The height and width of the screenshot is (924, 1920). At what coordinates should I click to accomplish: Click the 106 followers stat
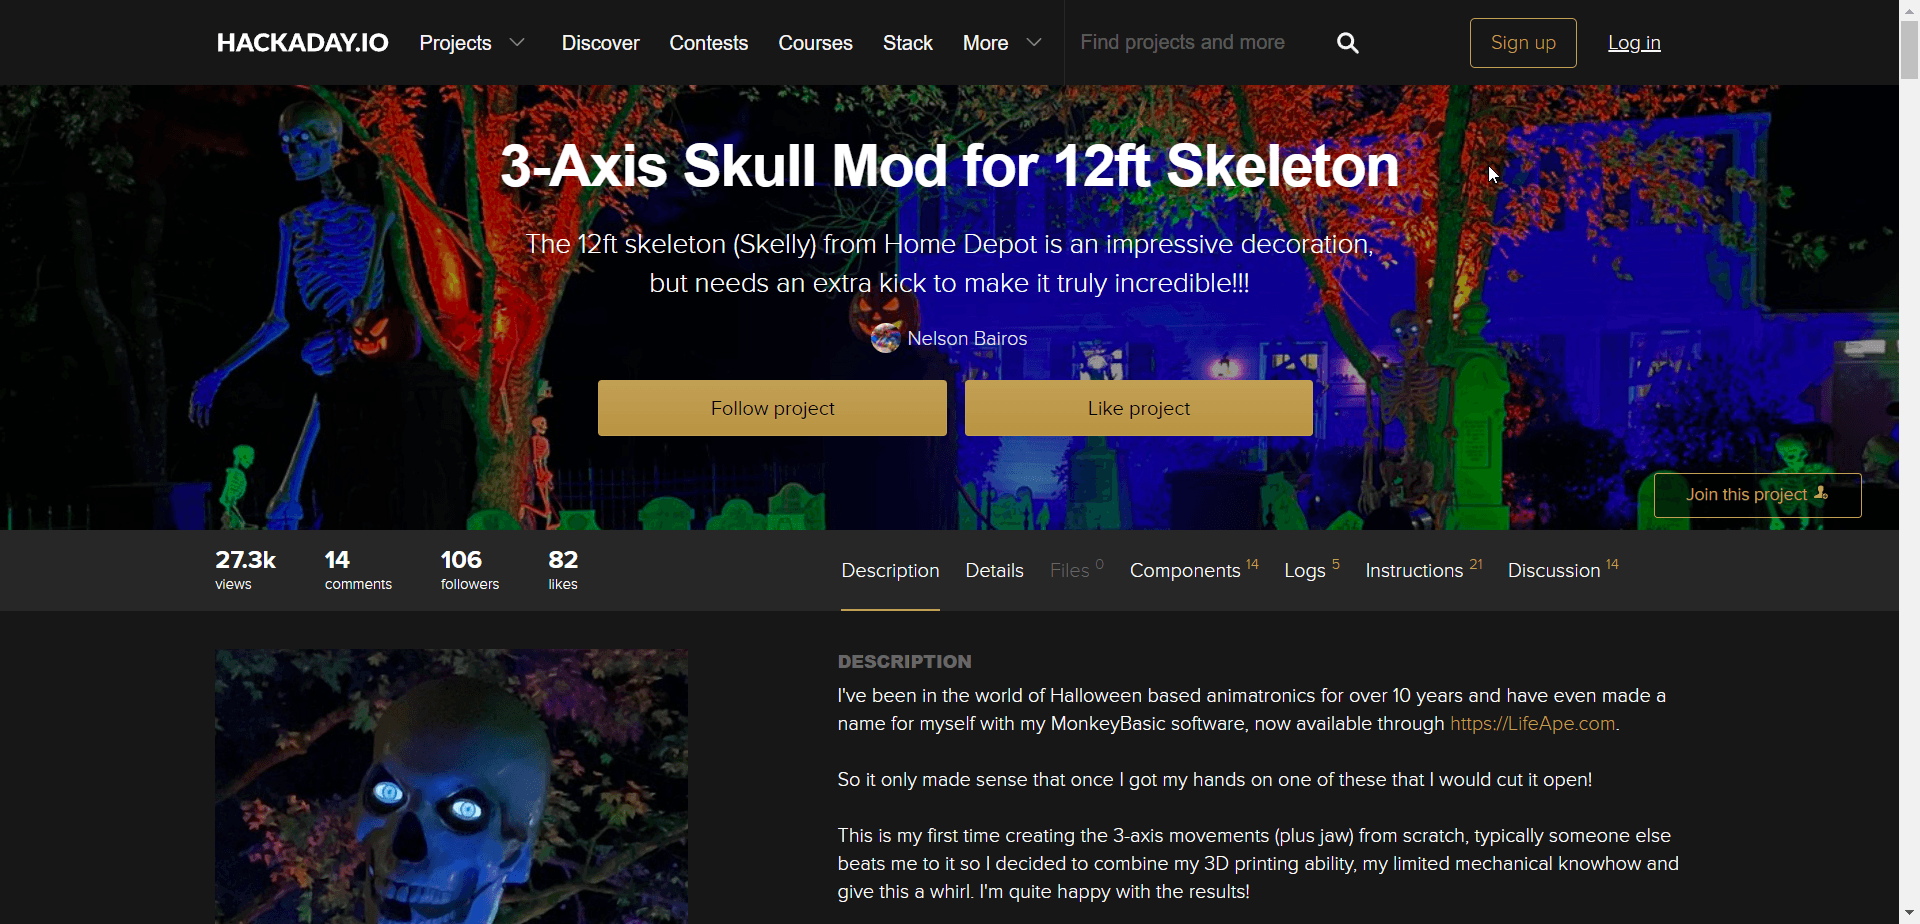(x=470, y=569)
